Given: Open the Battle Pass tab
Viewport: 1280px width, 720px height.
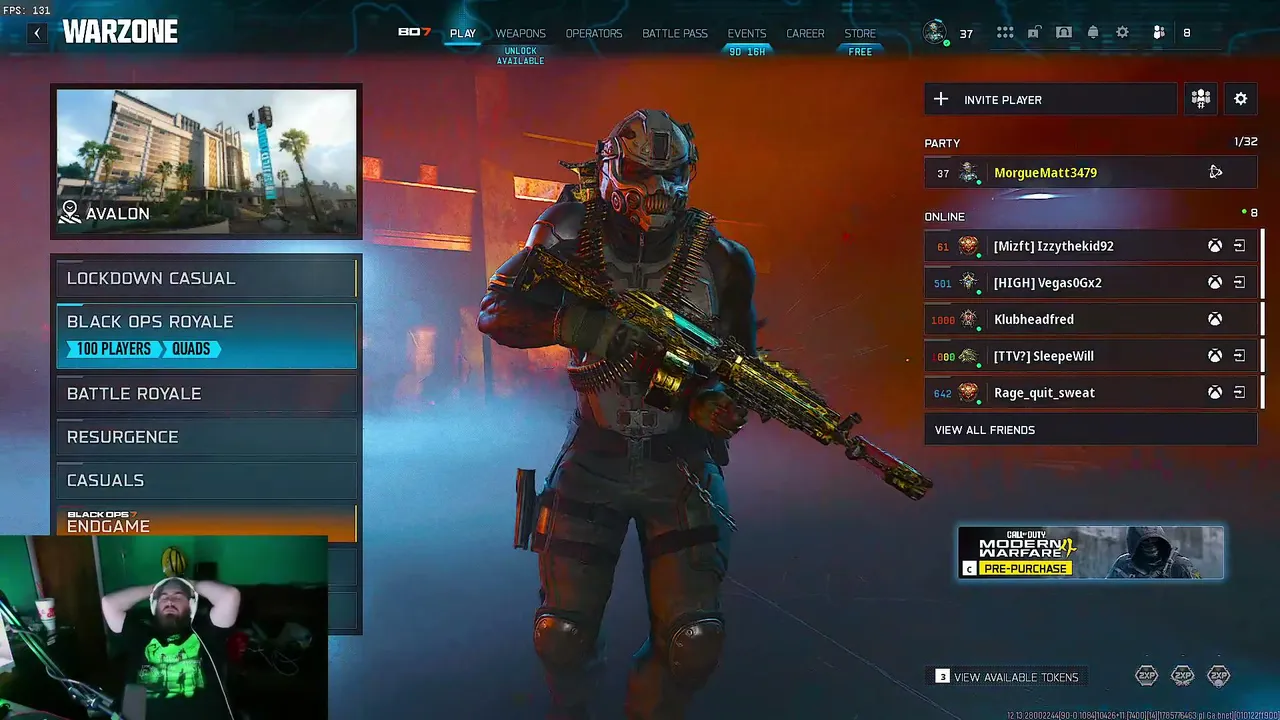Looking at the screenshot, I should pos(675,33).
